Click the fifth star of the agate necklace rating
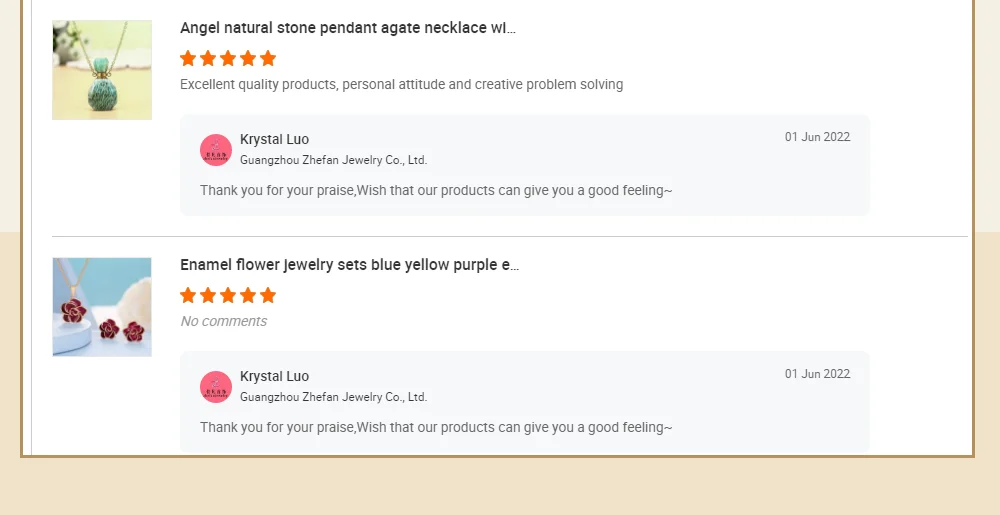This screenshot has height=515, width=1000. click(x=268, y=58)
